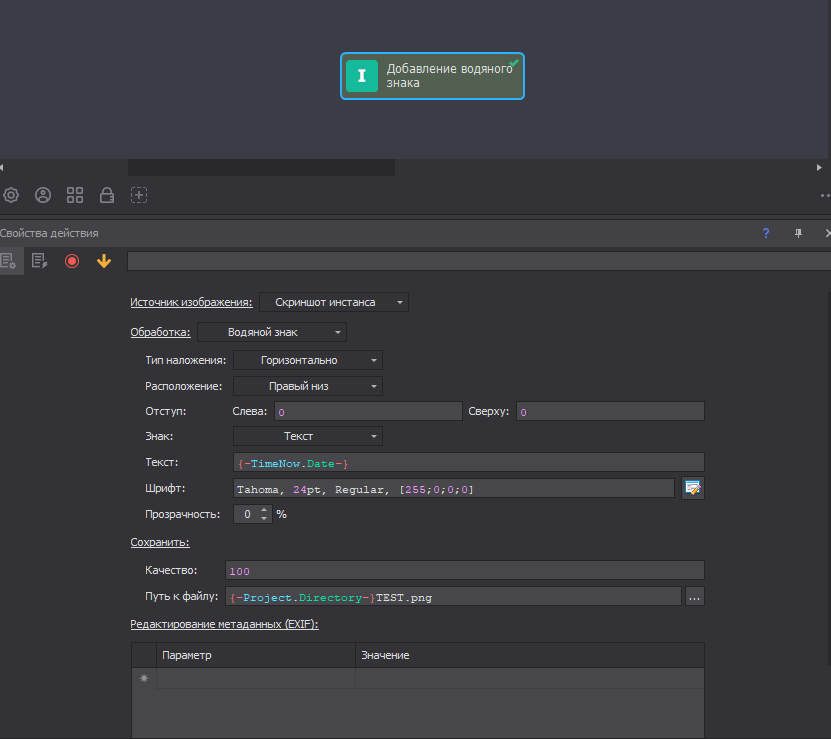Click the dashed-square plus icon

tap(139, 195)
